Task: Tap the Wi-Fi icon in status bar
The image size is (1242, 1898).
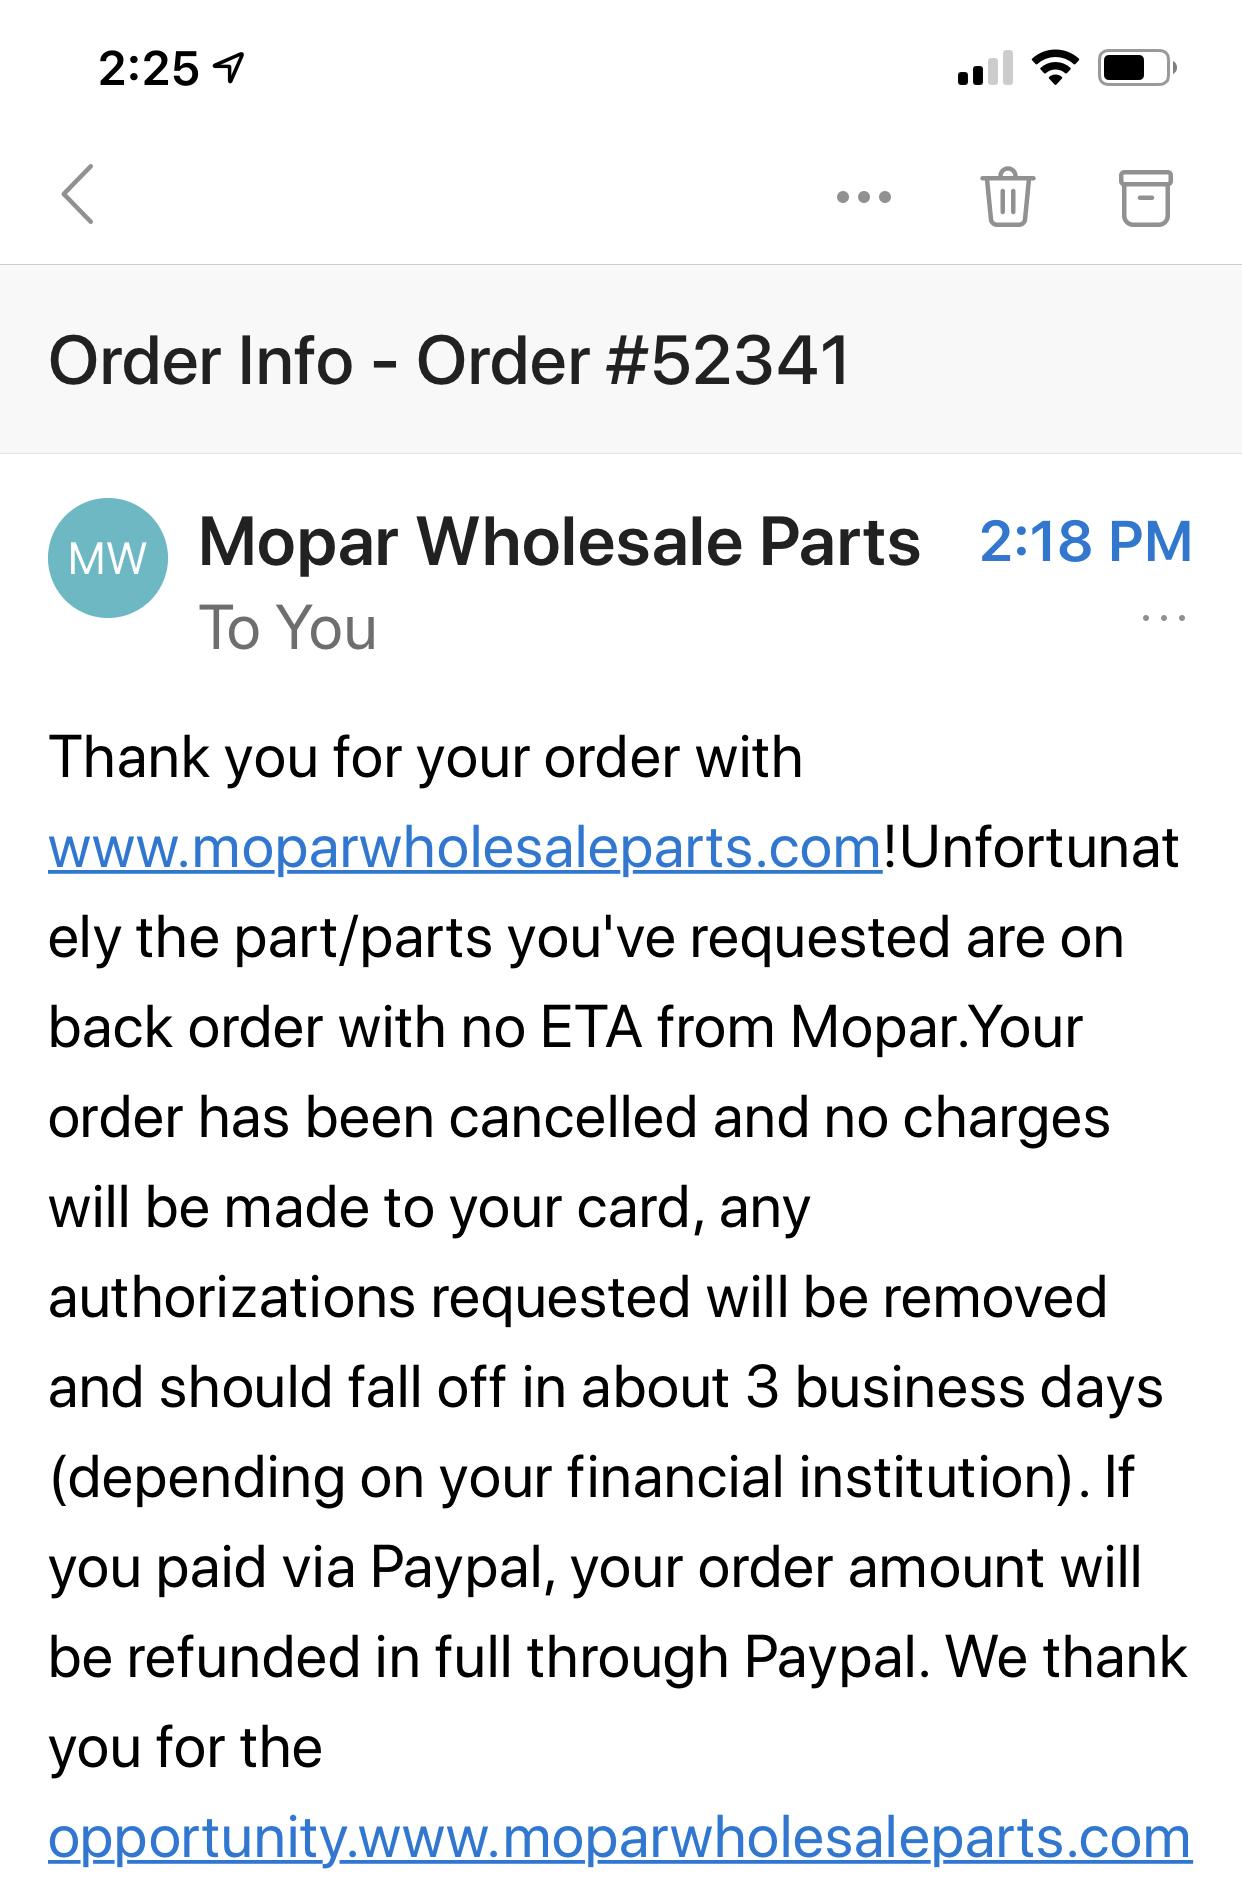Action: click(1054, 68)
